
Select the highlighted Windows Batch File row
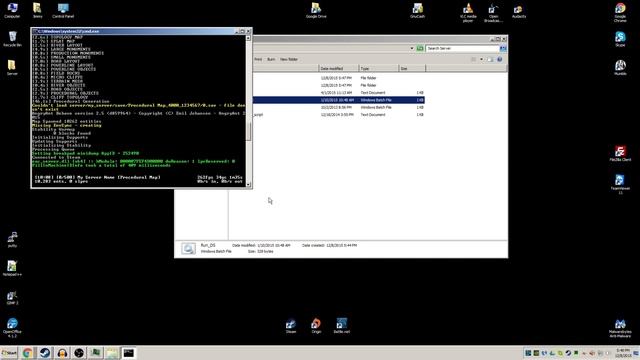[x=338, y=100]
